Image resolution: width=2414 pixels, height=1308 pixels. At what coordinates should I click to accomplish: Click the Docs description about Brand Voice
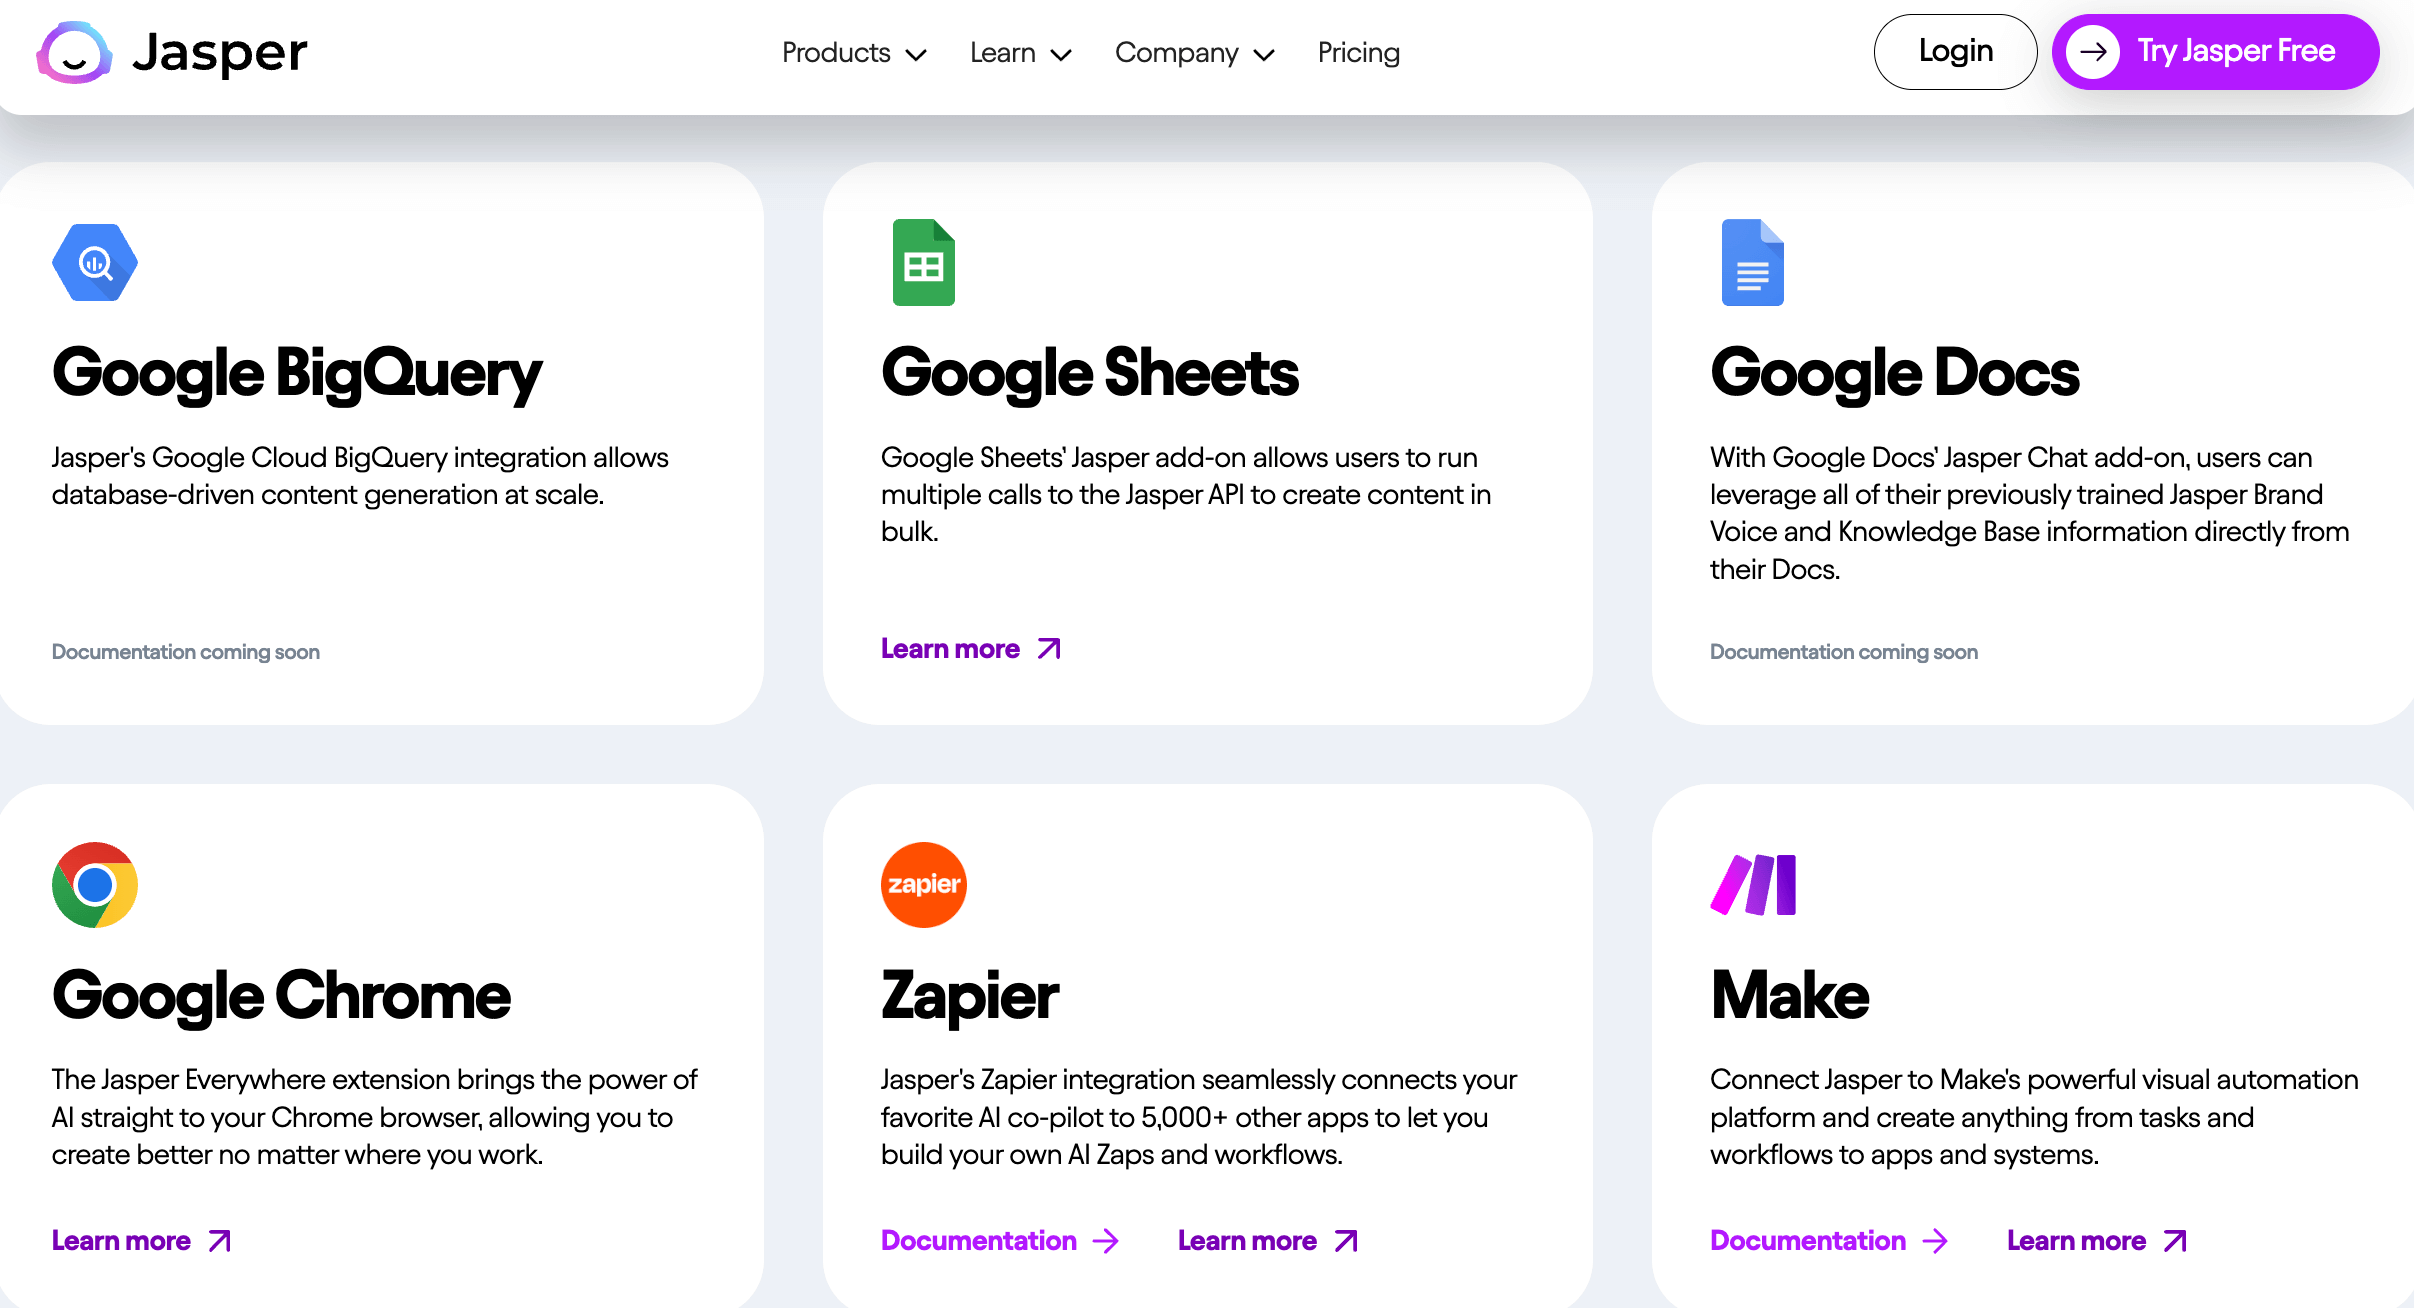coord(2030,513)
